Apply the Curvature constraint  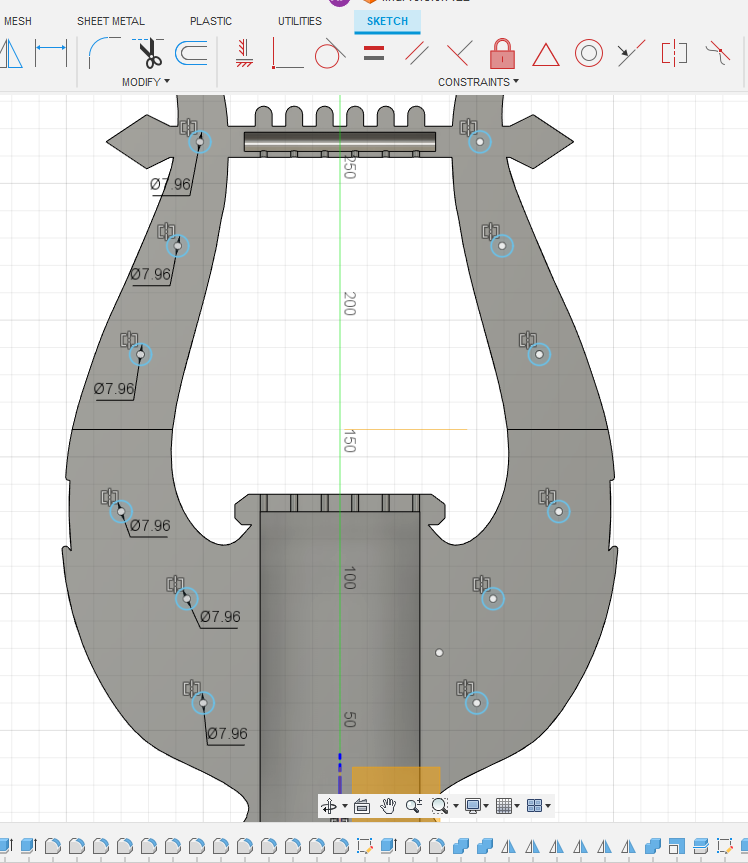718,53
